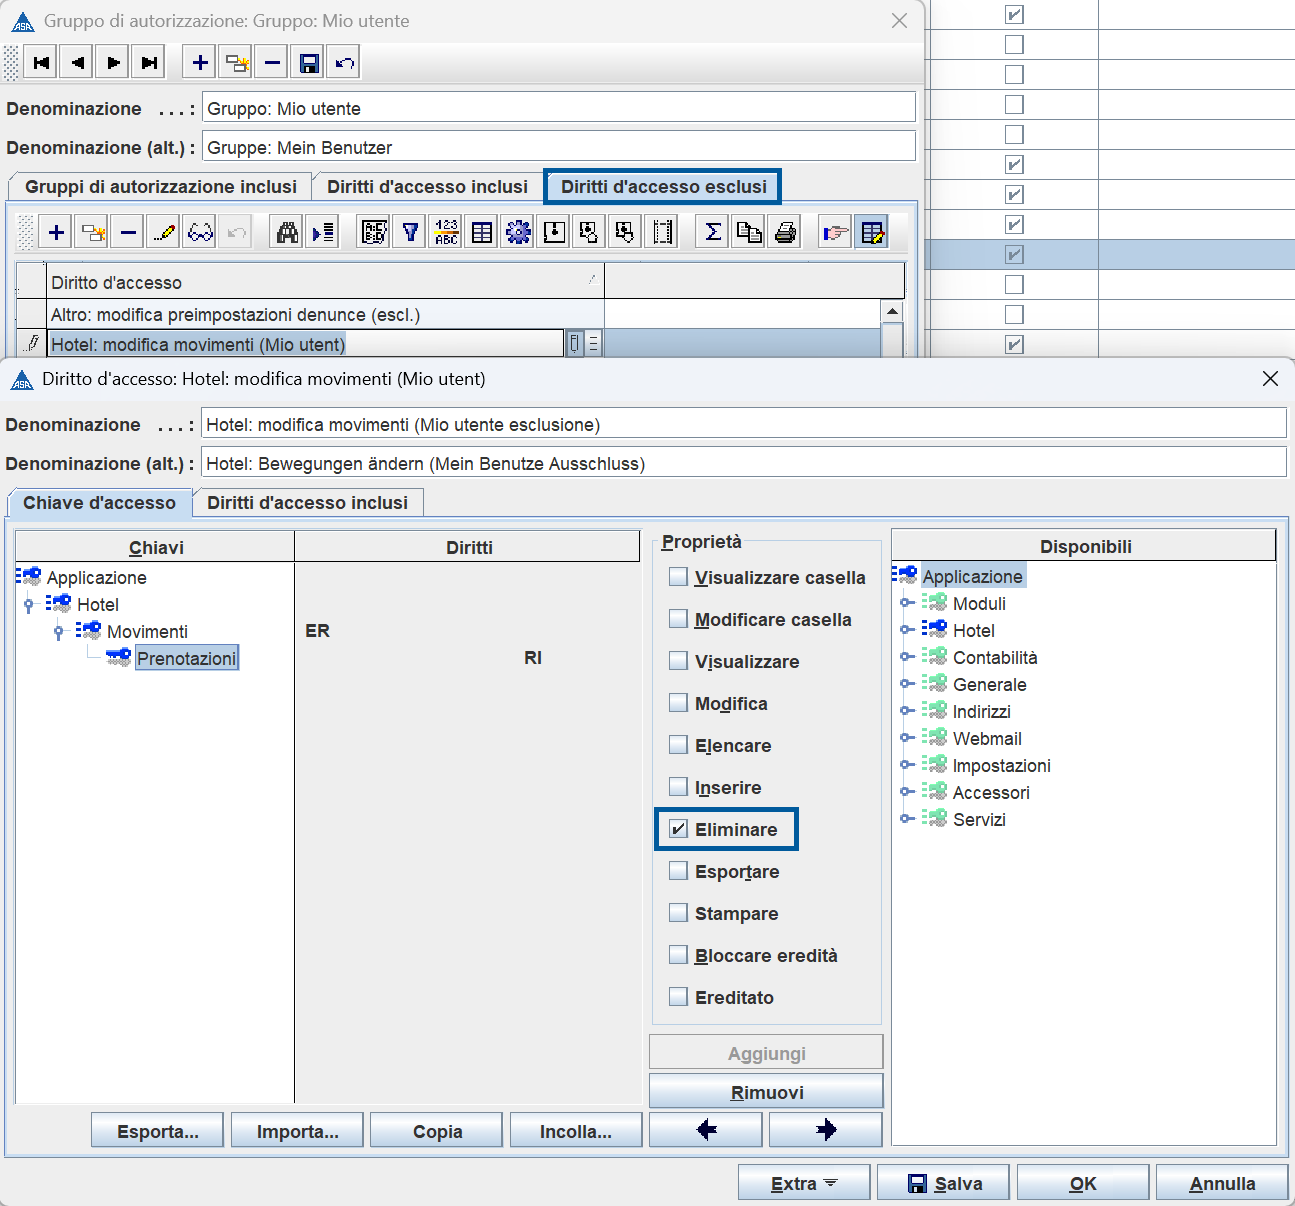
Task: Tick the Bloccare eredità checkbox
Action: (679, 955)
